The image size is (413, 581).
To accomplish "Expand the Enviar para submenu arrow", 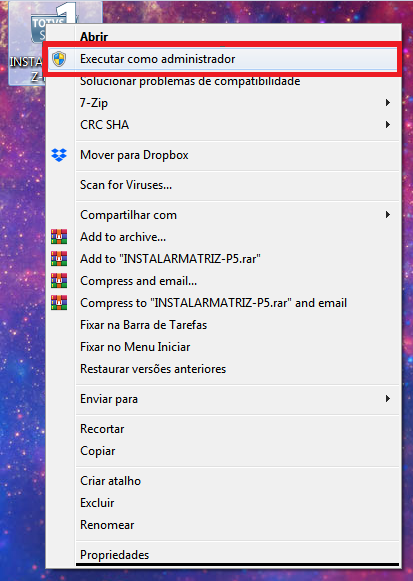I will point(388,399).
